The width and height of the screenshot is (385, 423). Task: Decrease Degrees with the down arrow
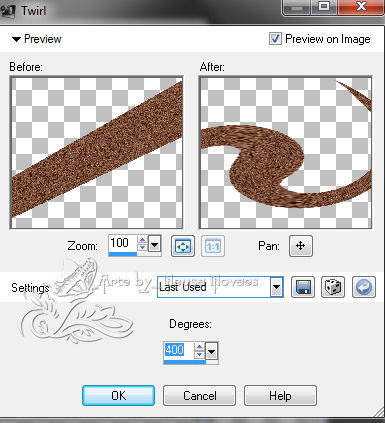click(x=199, y=354)
